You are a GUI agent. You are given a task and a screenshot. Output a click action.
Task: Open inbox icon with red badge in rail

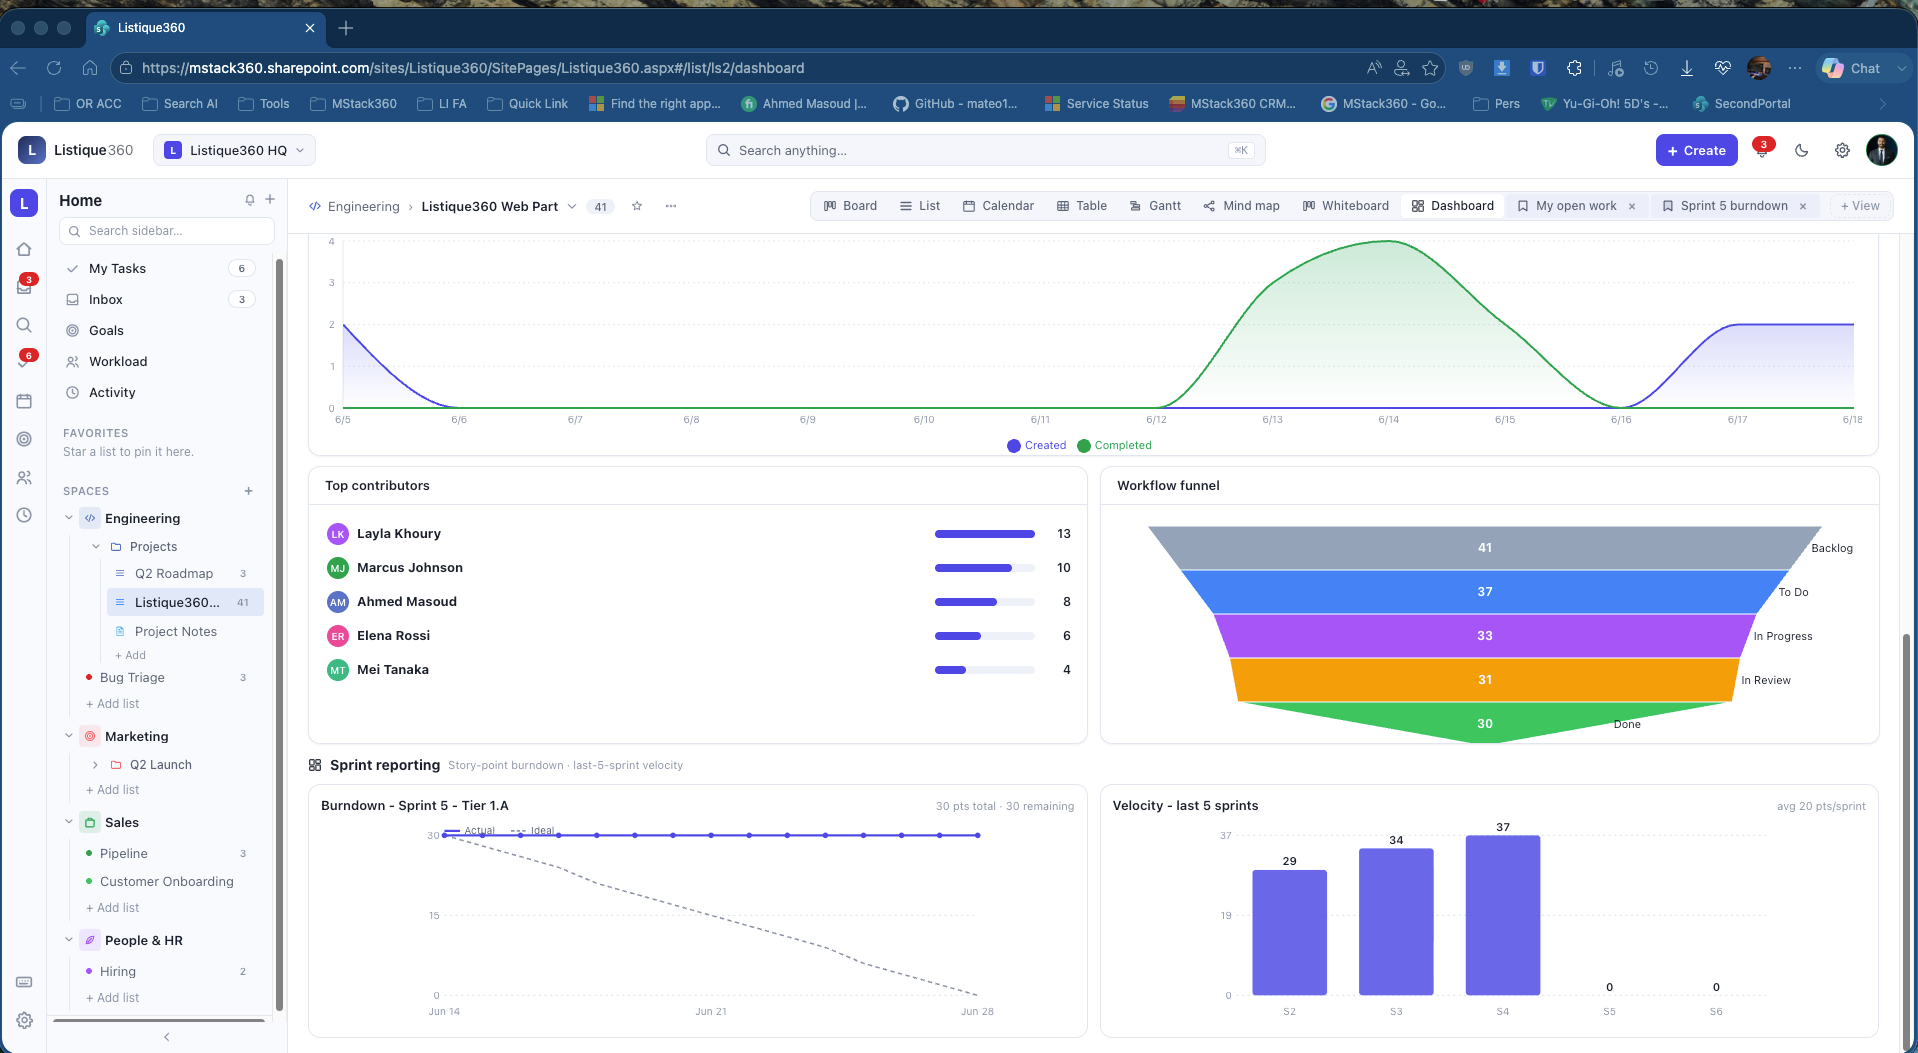(24, 287)
